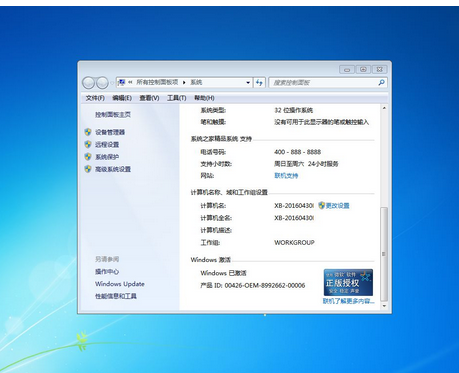459x373 pixels.
Task: Click the scrollbar up arrow
Action: (x=384, y=108)
